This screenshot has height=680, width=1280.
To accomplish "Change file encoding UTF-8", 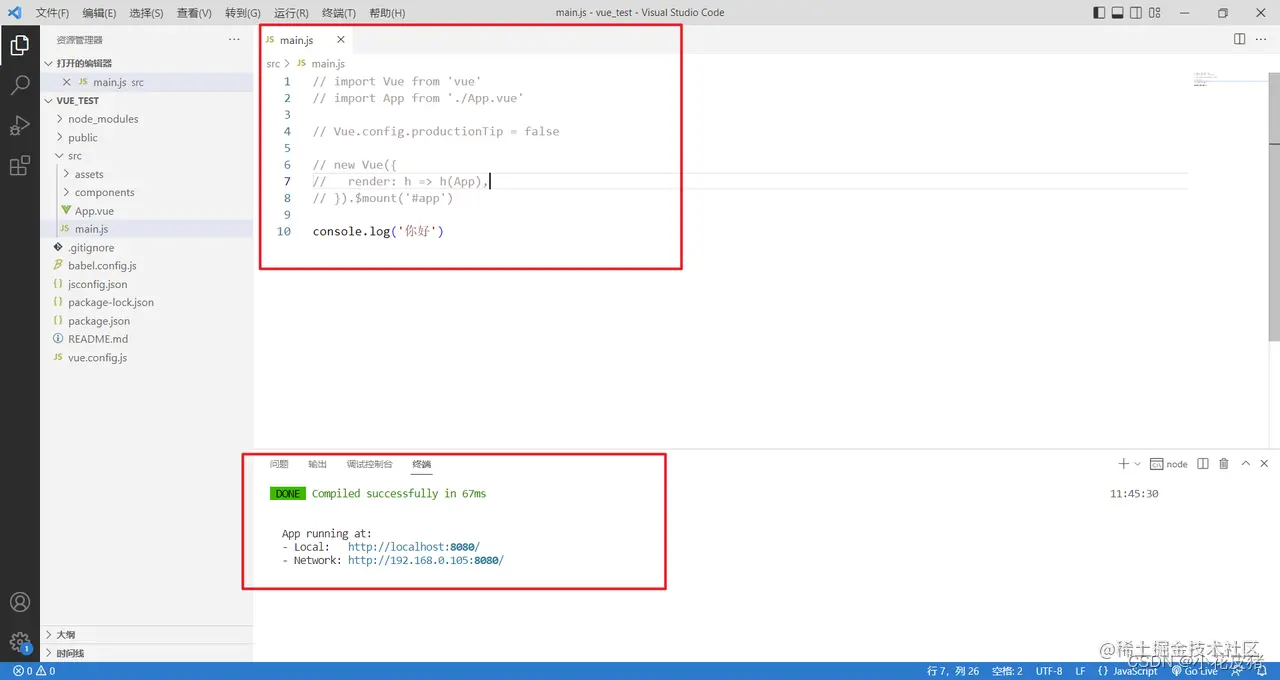I will [1049, 671].
